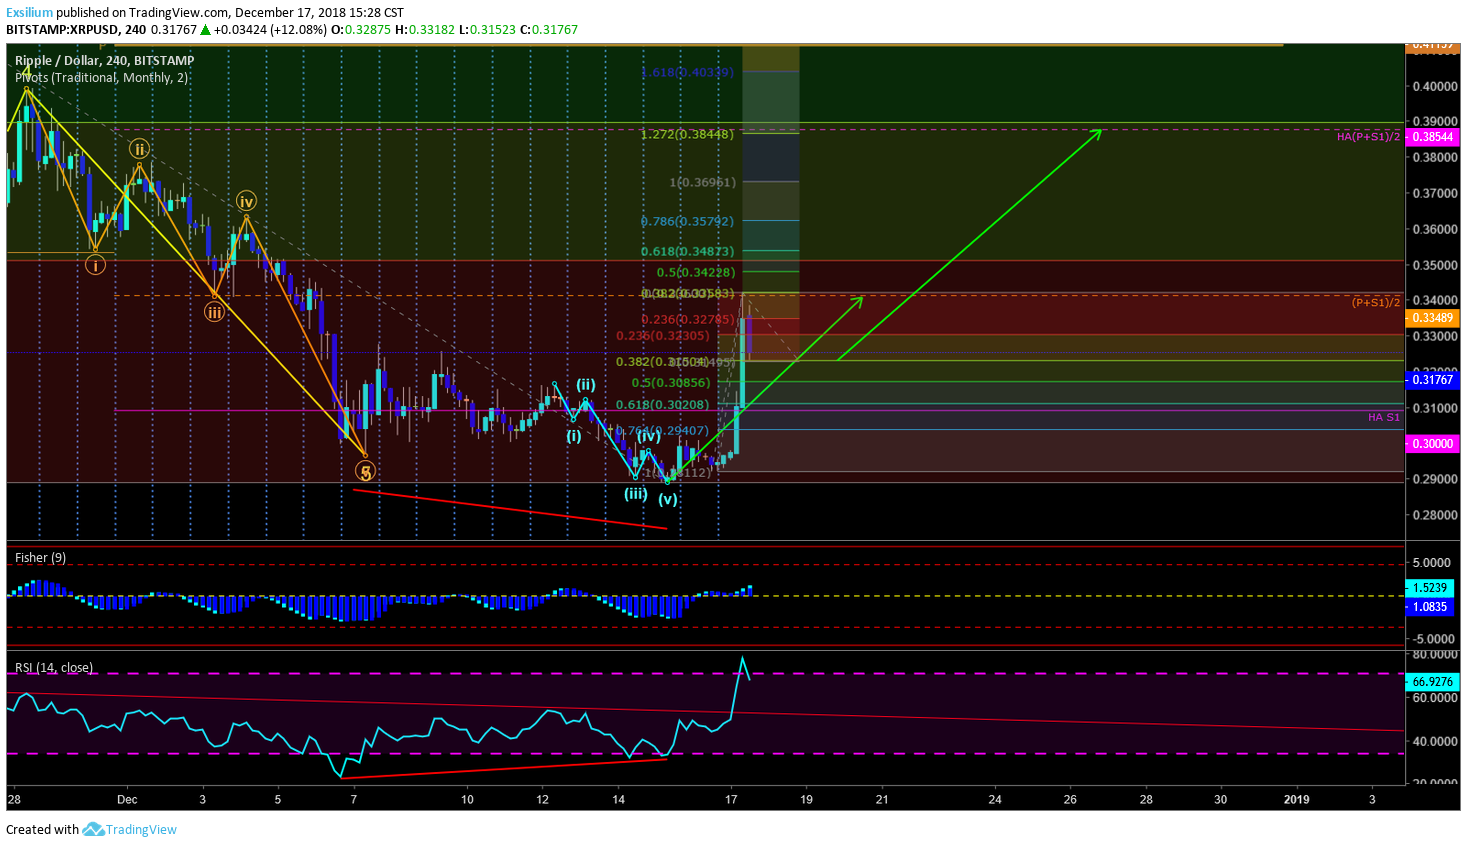Image resolution: width=1467 pixels, height=847 pixels.
Task: Select the blue 1.0835 Fisher value tag
Action: pos(1430,607)
